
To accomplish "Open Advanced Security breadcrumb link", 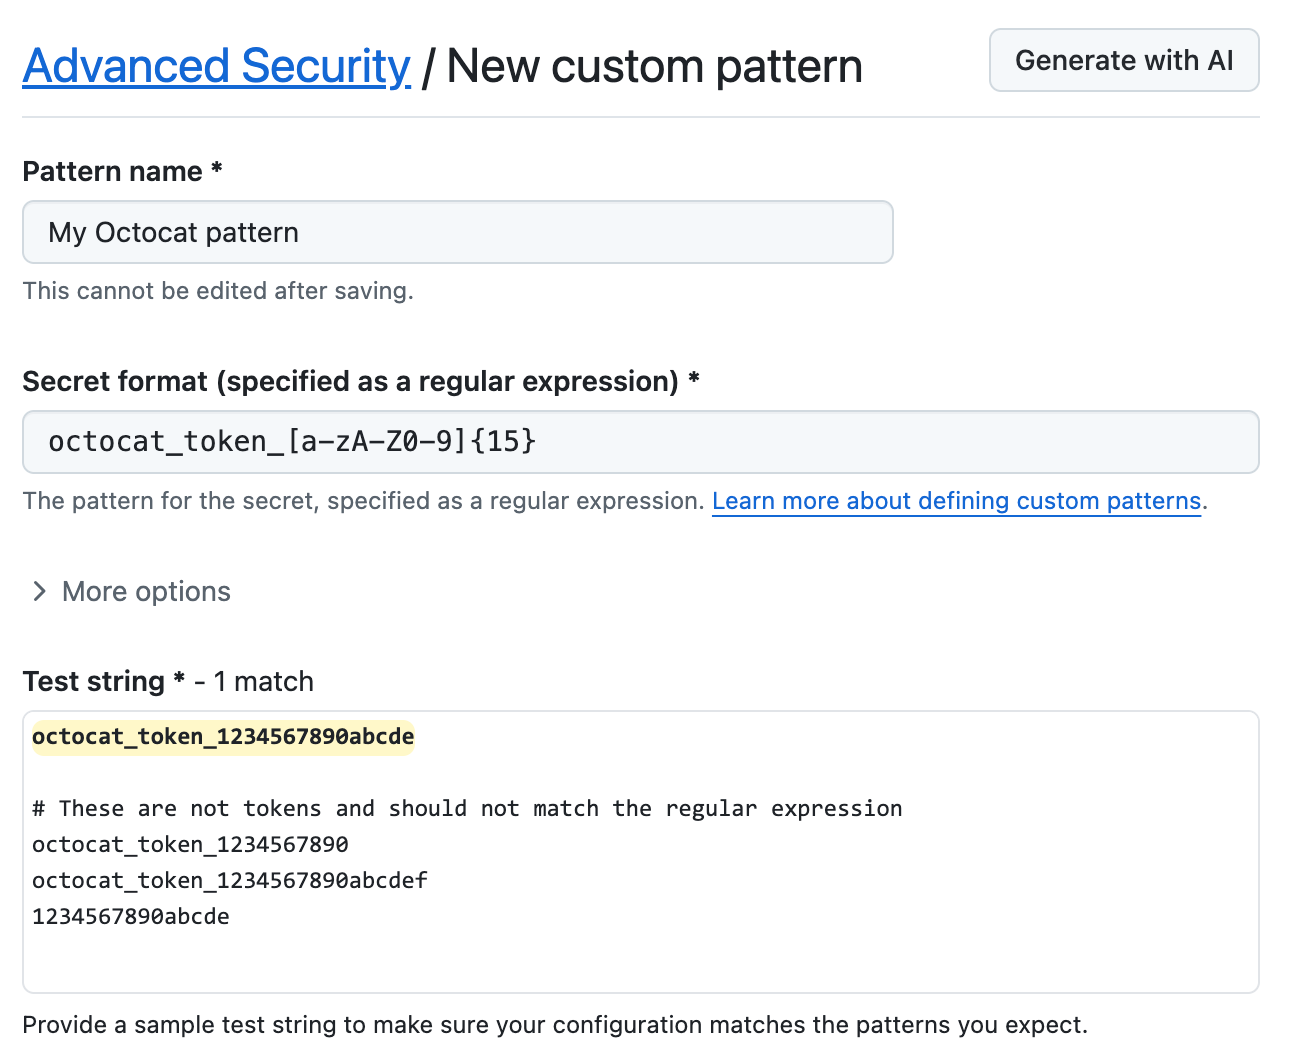I will pyautogui.click(x=216, y=66).
